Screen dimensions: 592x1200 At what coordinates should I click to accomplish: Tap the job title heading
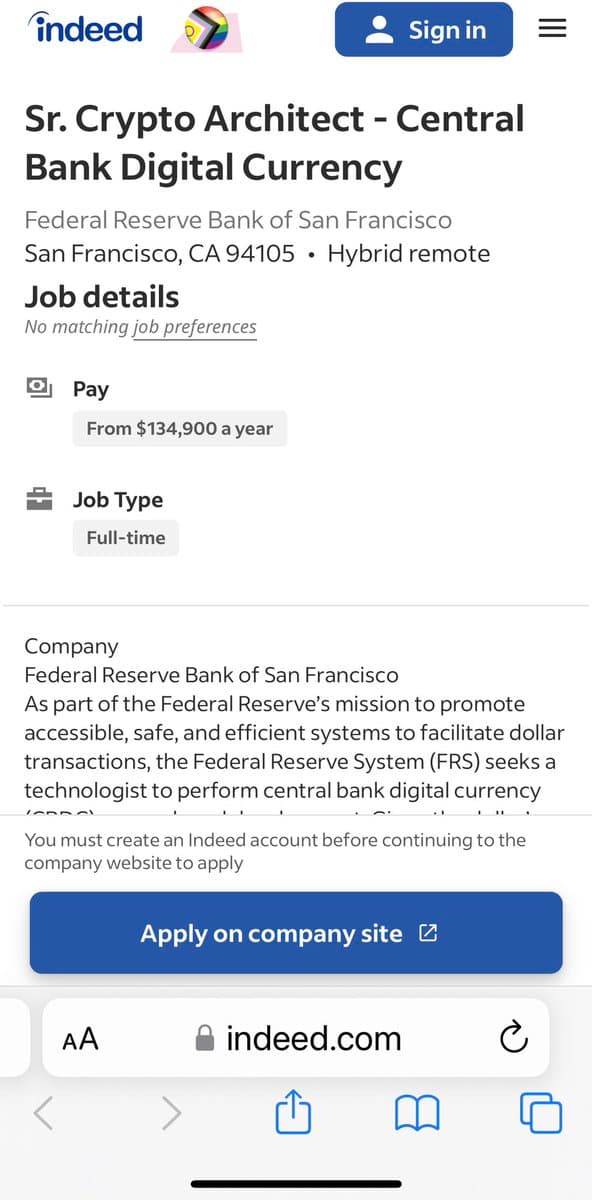coord(274,142)
